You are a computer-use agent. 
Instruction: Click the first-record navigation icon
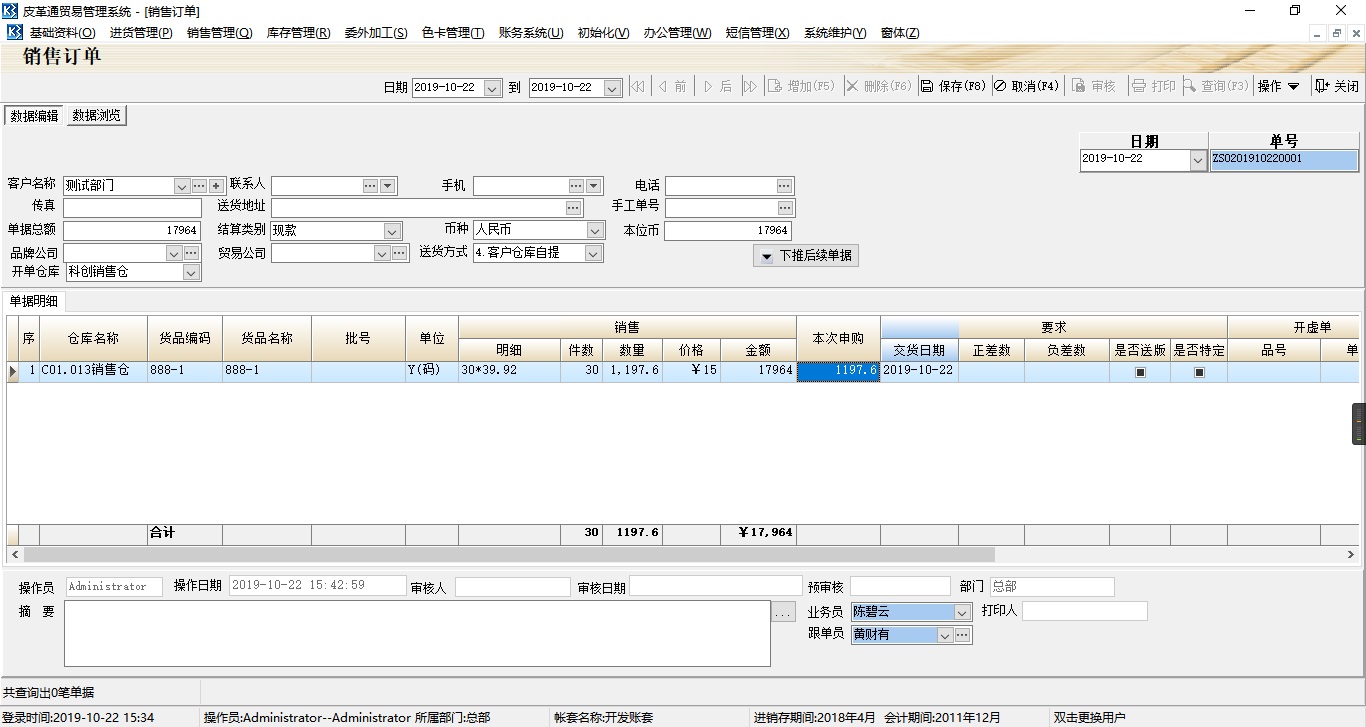637,86
